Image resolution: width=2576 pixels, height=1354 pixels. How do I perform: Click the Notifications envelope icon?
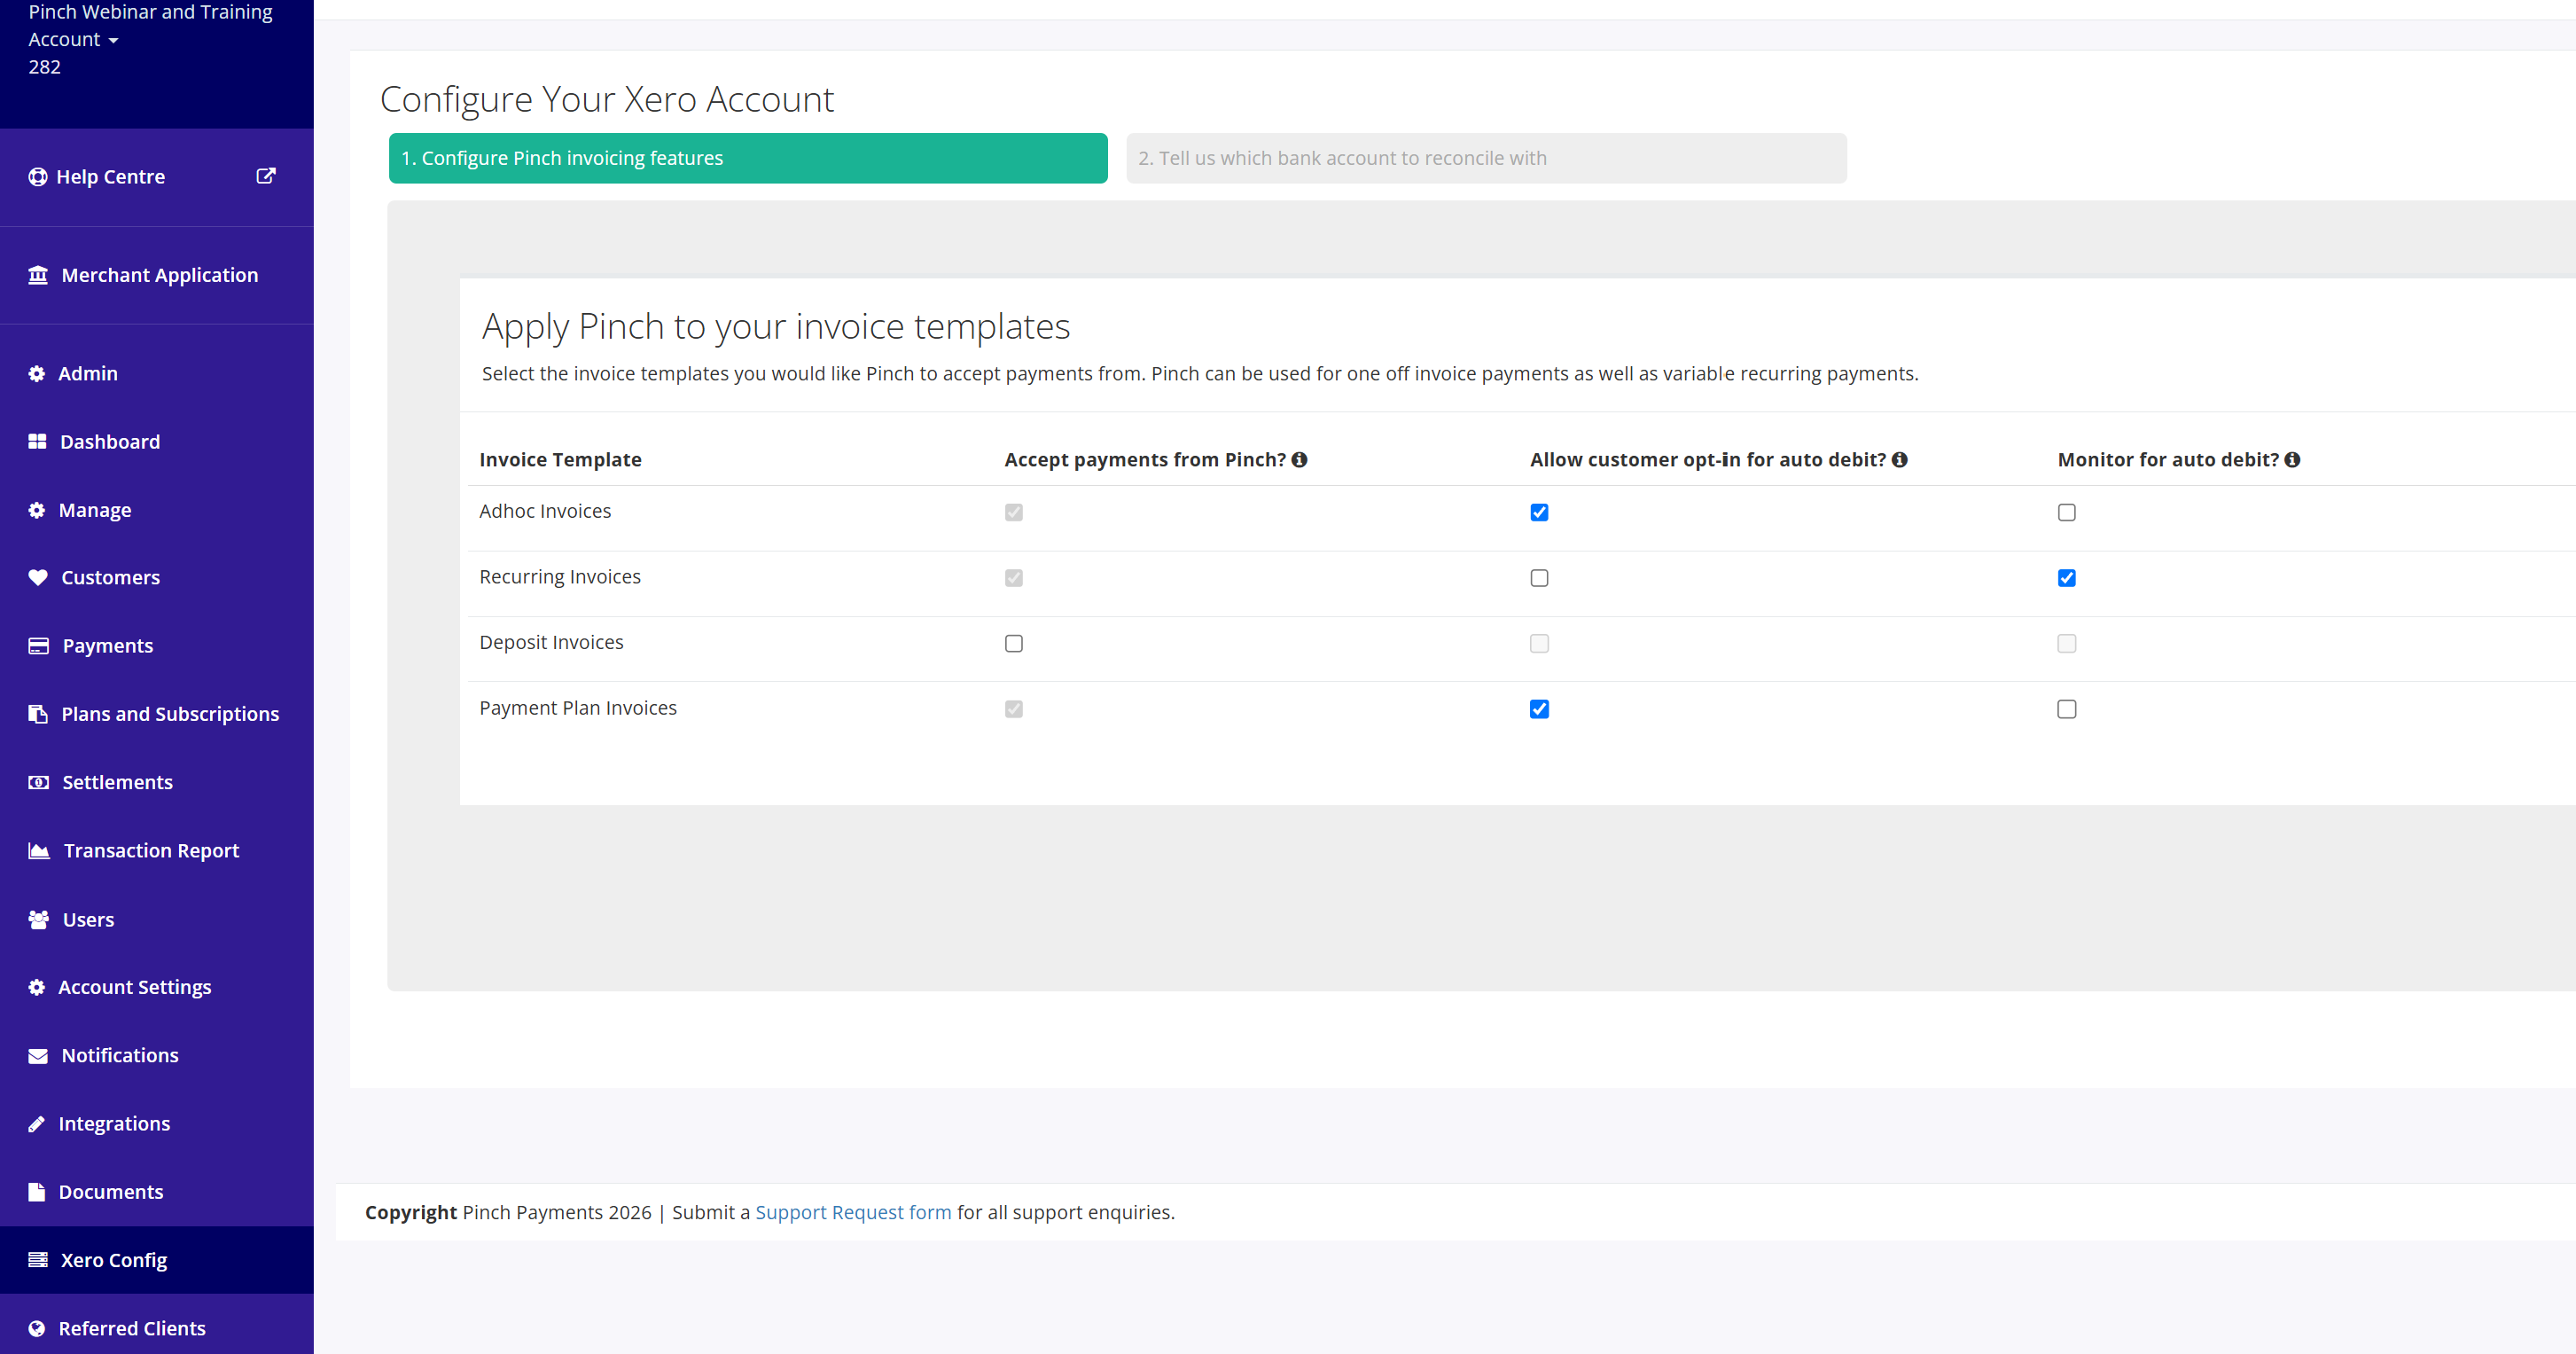[38, 1056]
